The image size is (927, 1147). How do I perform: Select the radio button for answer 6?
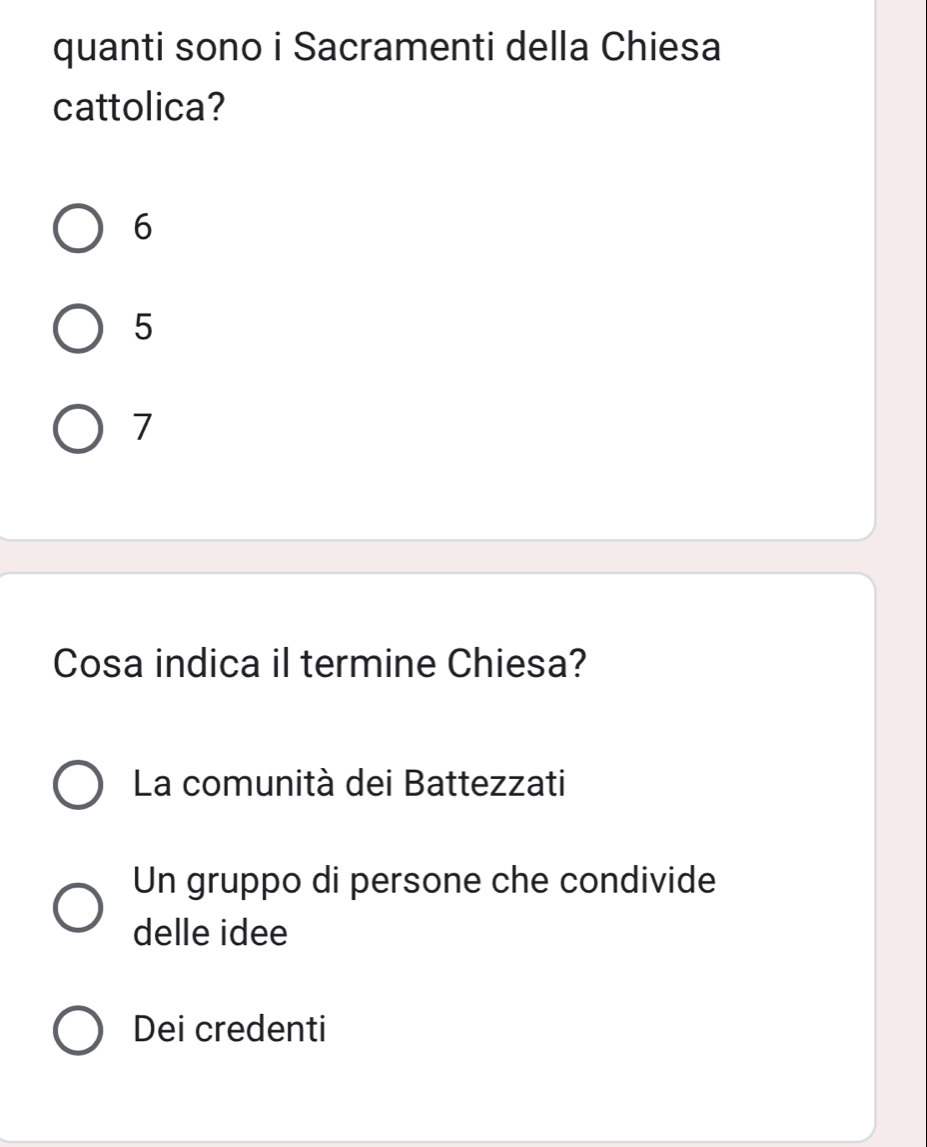79,230
